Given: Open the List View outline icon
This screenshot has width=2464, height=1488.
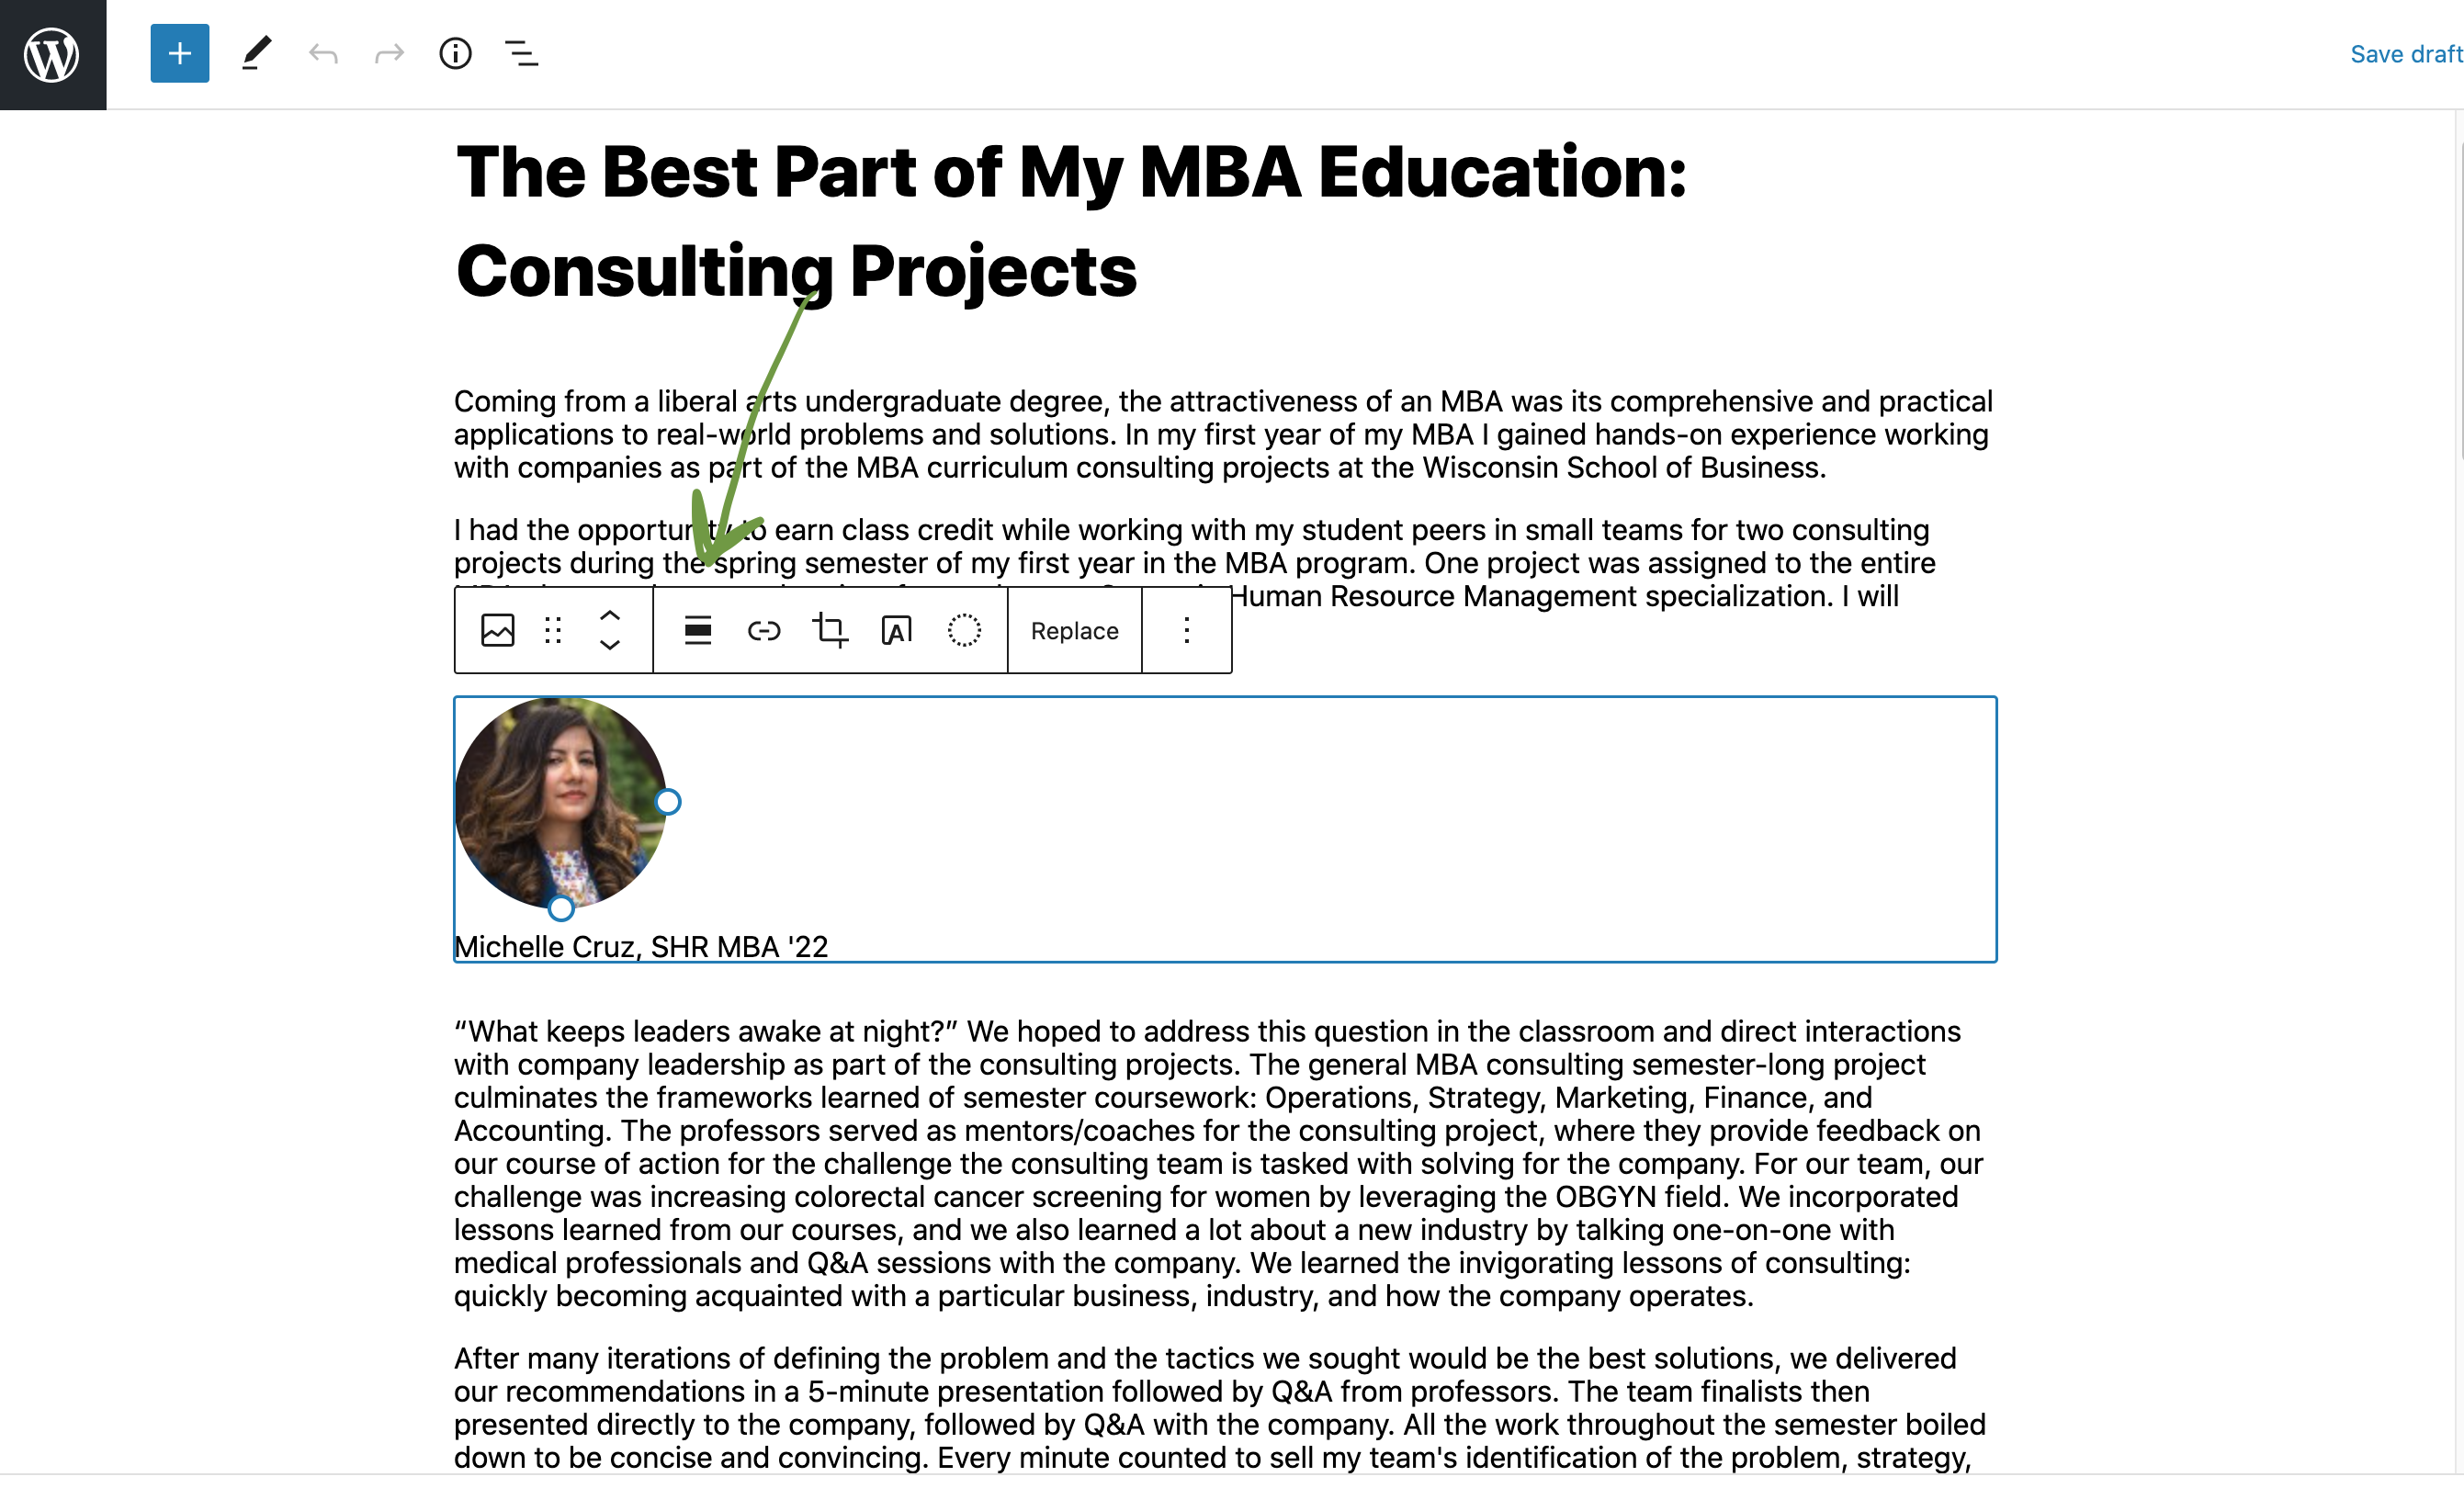Looking at the screenshot, I should pyautogui.click(x=521, y=53).
